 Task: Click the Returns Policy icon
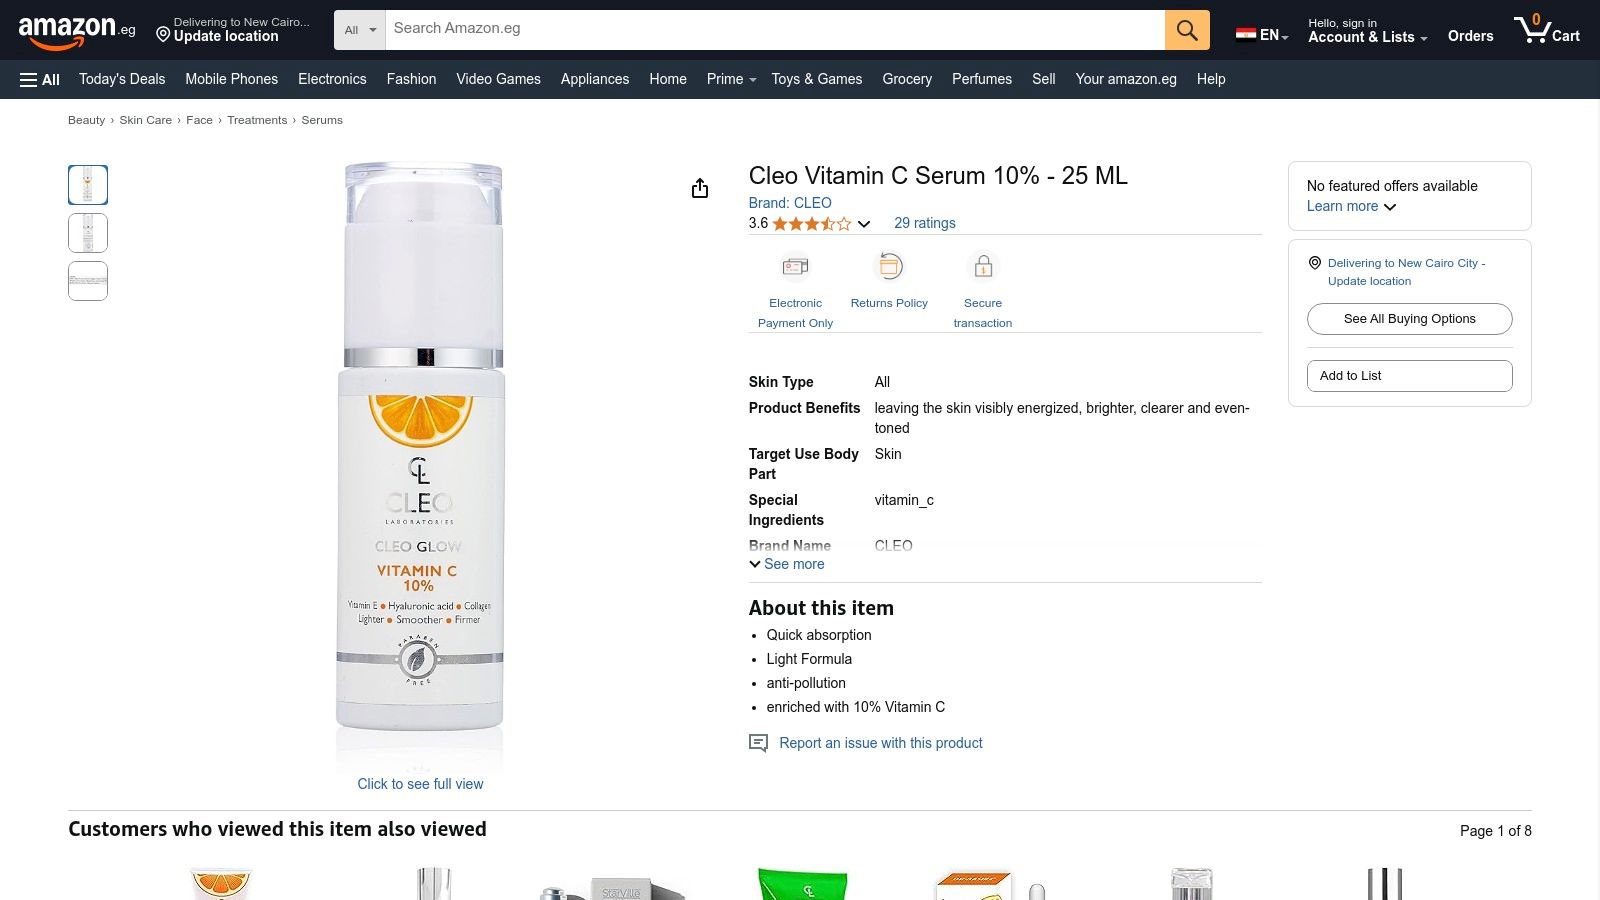(x=889, y=267)
